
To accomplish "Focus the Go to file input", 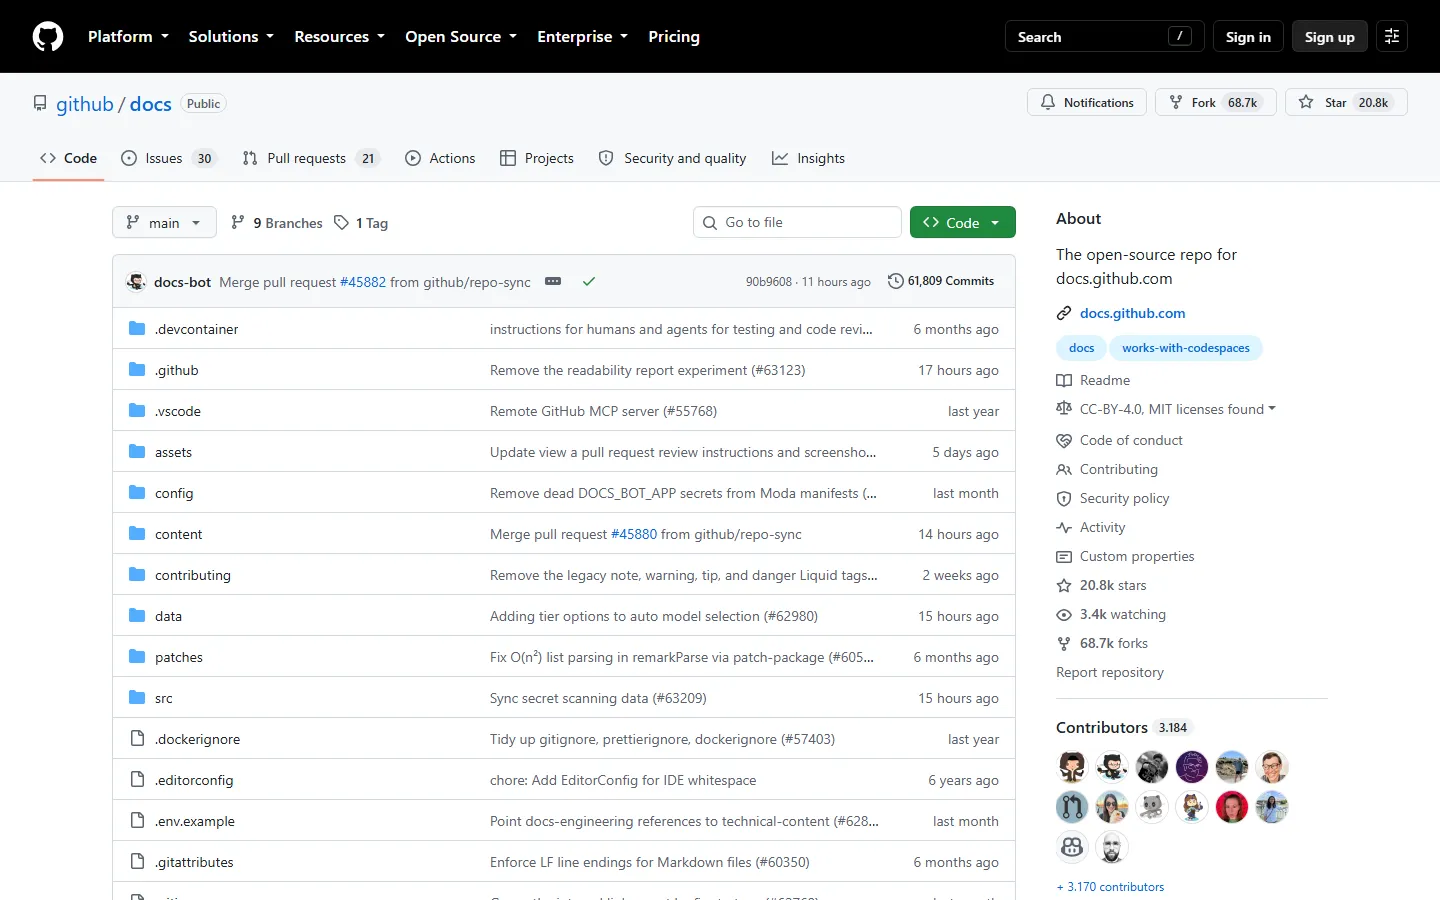I will coord(797,222).
